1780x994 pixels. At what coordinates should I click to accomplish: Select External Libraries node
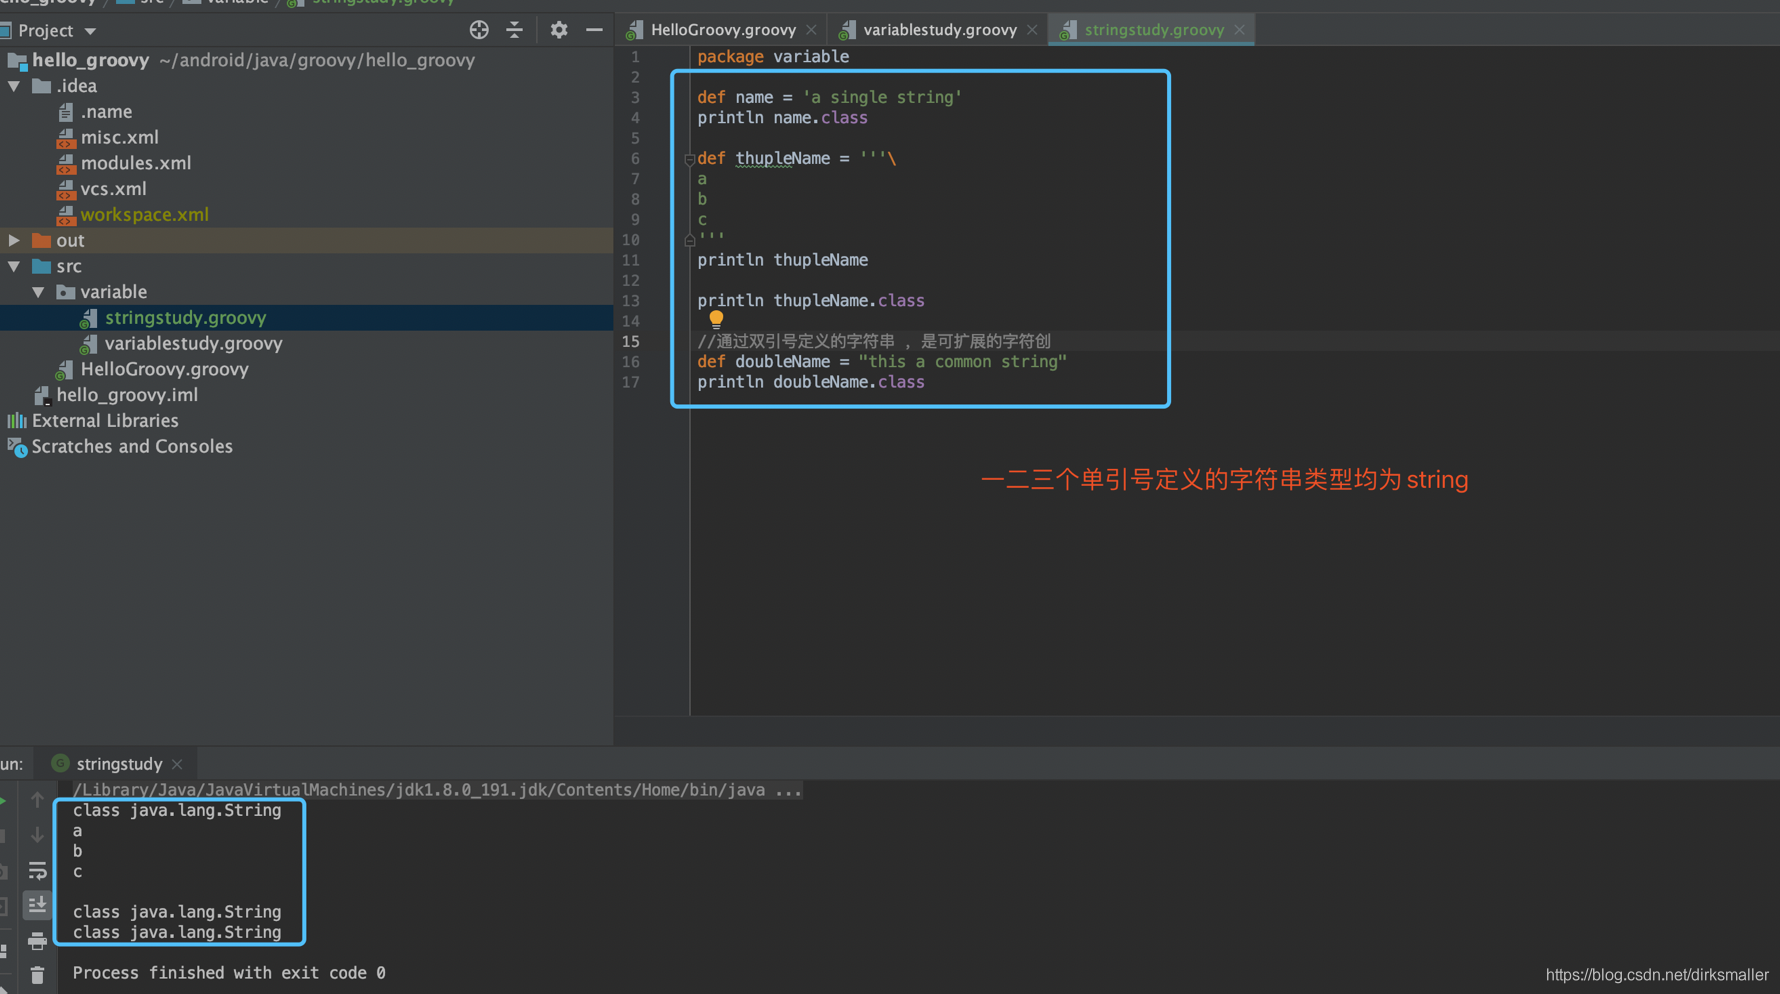click(105, 421)
